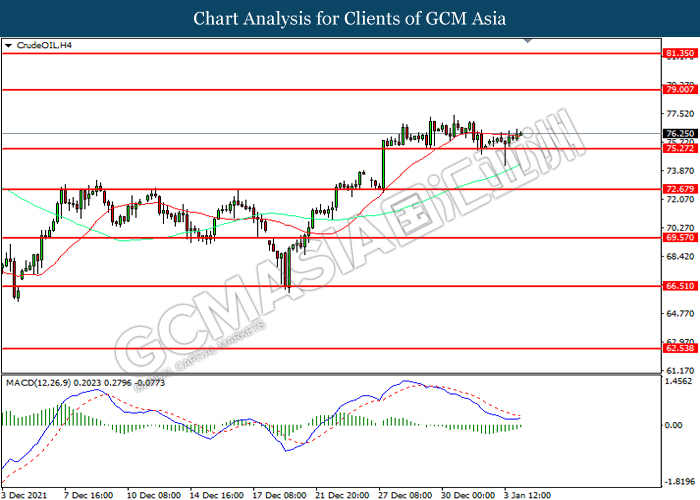The image size is (700, 500).
Task: Click the 61.170 price axis value
Action: 680,371
